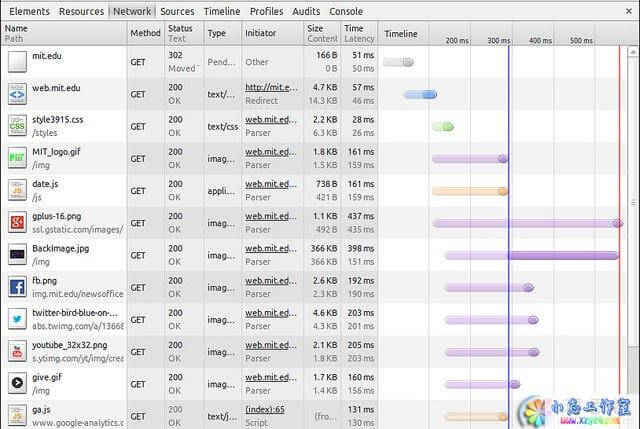Viewport: 640px width, 429px height.
Task: Click the gplus-16.png long timeline bar
Action: click(528, 223)
